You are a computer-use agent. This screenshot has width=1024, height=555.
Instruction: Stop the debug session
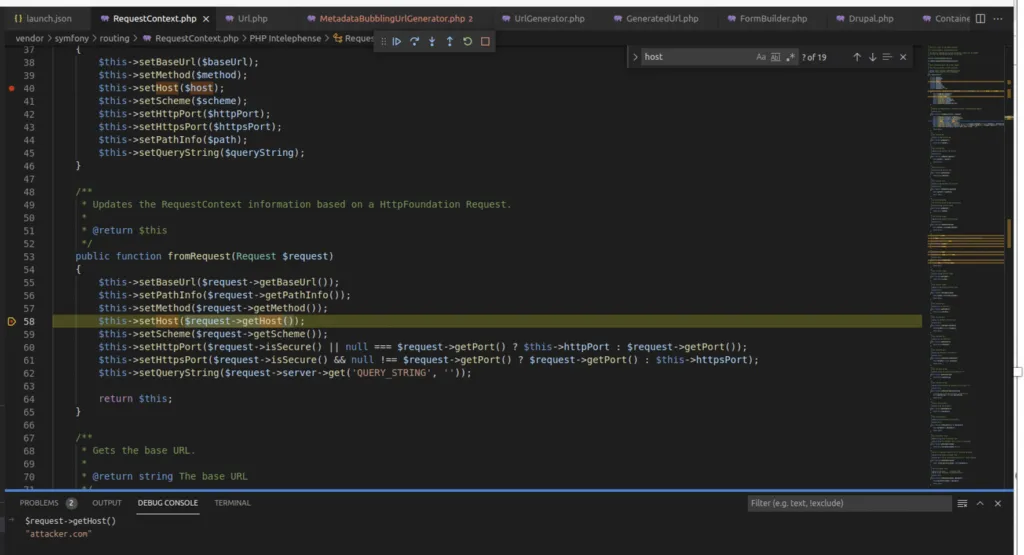[x=485, y=41]
